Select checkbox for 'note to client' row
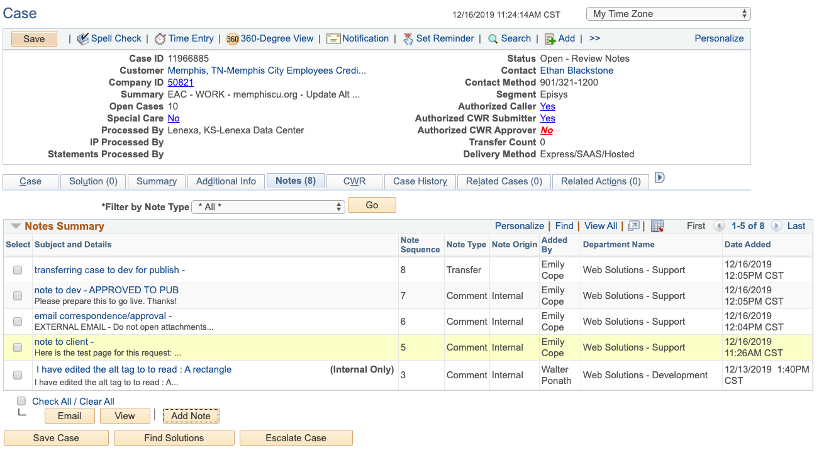 click(x=18, y=347)
